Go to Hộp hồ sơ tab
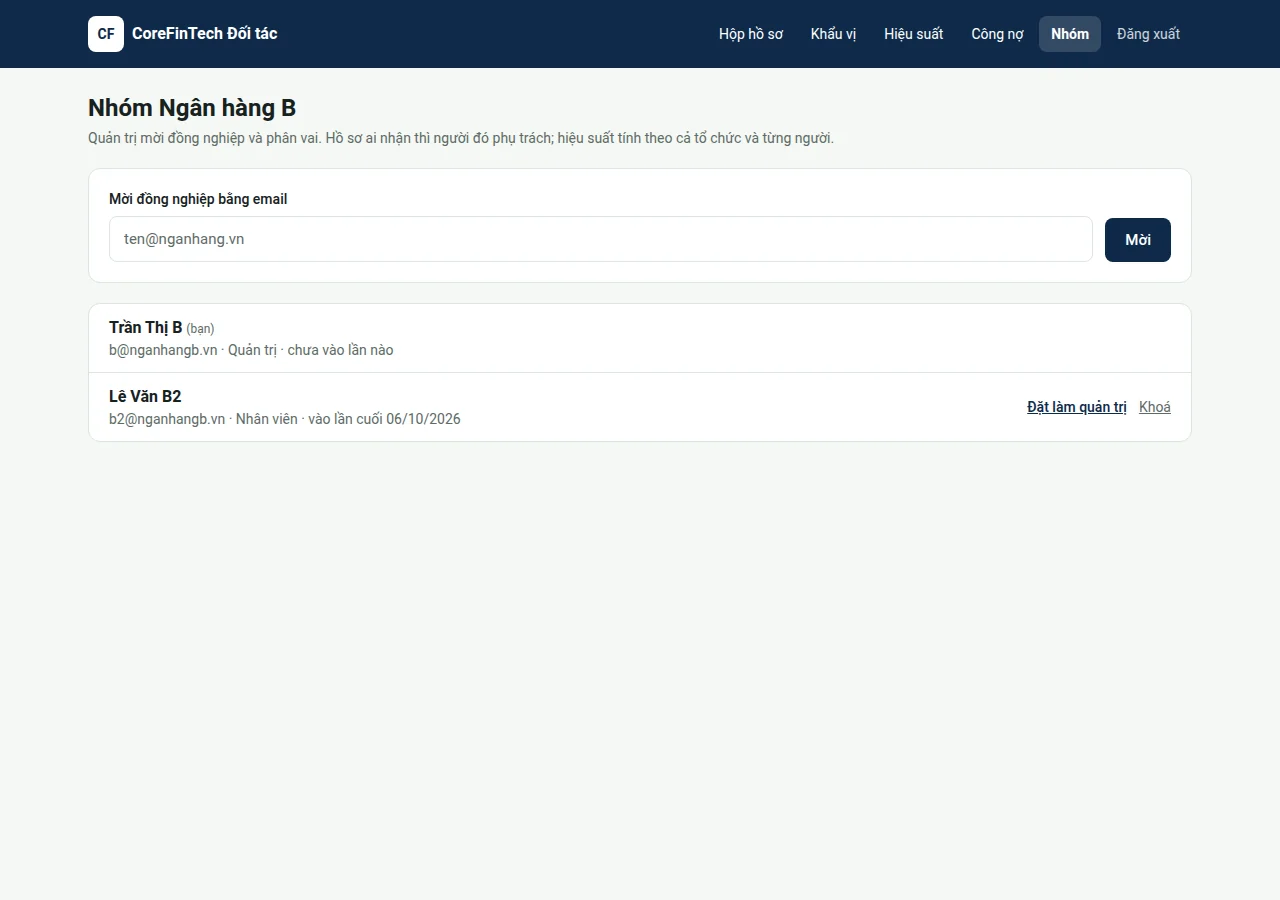Viewport: 1280px width, 900px height. [x=751, y=34]
